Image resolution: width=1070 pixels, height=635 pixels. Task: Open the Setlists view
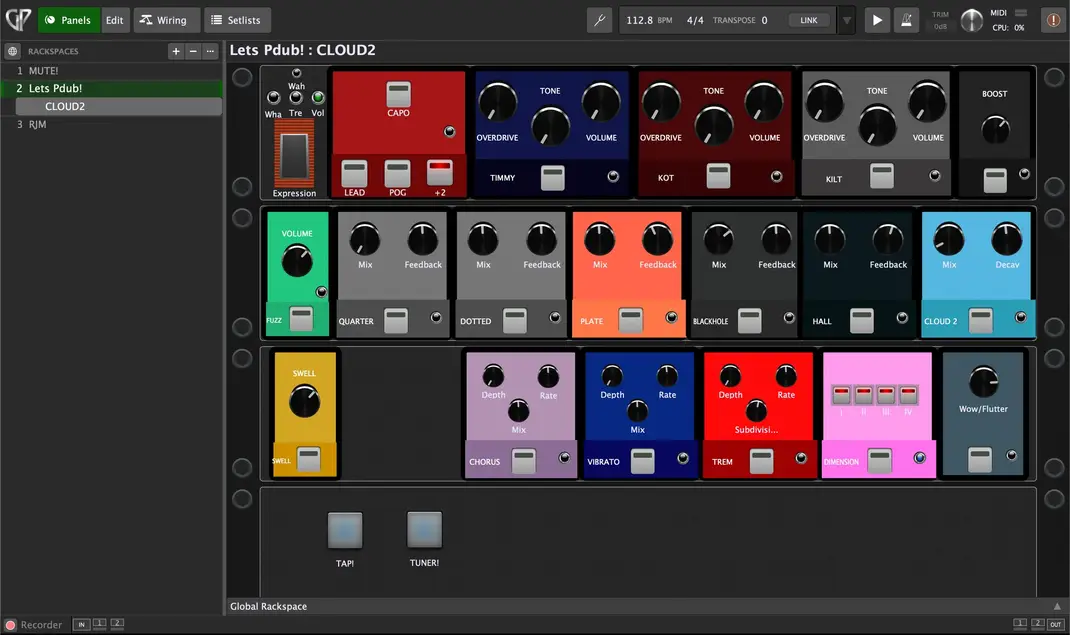tap(237, 20)
